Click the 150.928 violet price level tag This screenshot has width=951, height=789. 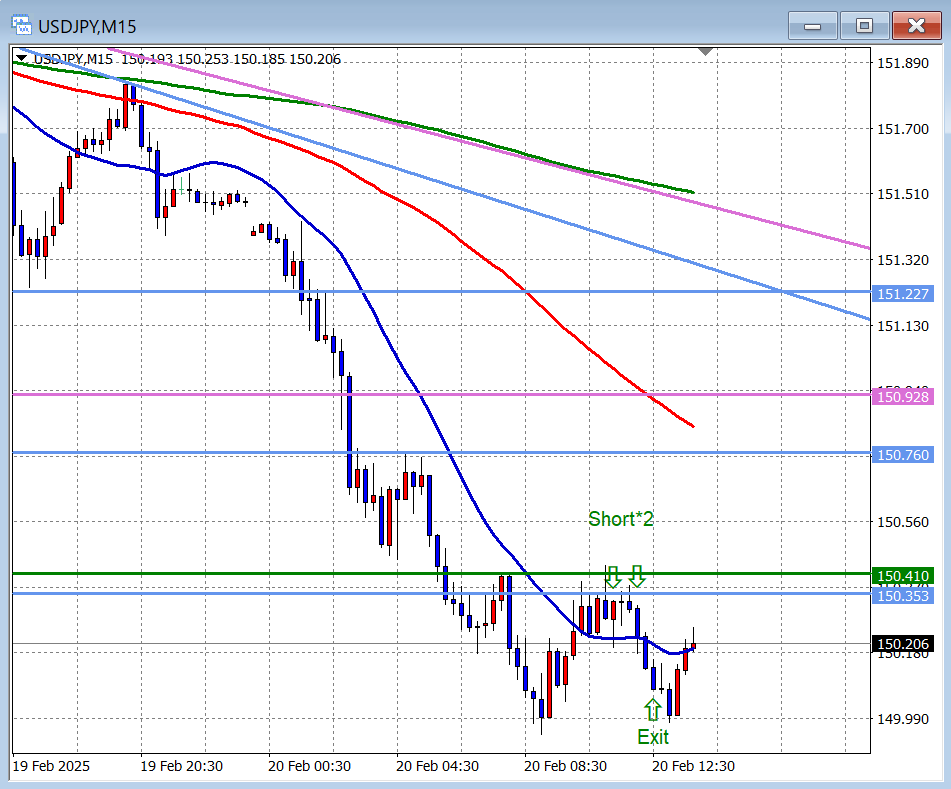[902, 397]
